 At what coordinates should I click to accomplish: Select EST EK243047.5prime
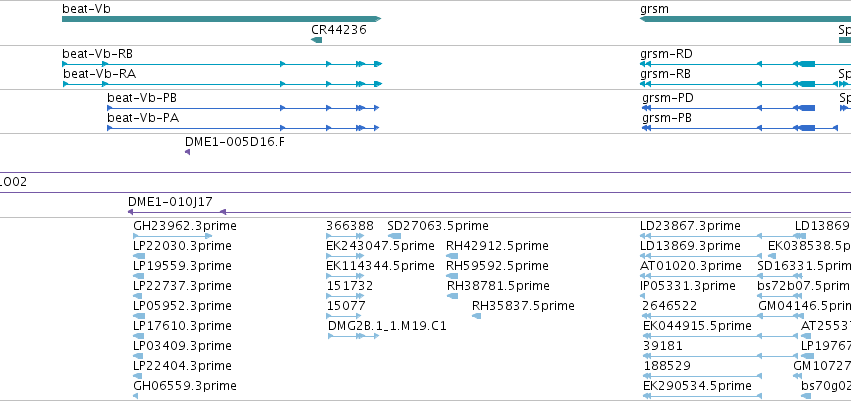coord(344,256)
